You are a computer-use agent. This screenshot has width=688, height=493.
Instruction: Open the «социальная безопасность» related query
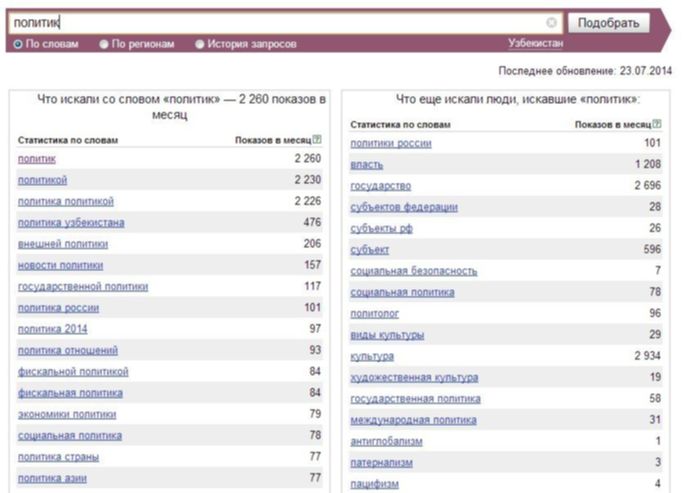414,271
